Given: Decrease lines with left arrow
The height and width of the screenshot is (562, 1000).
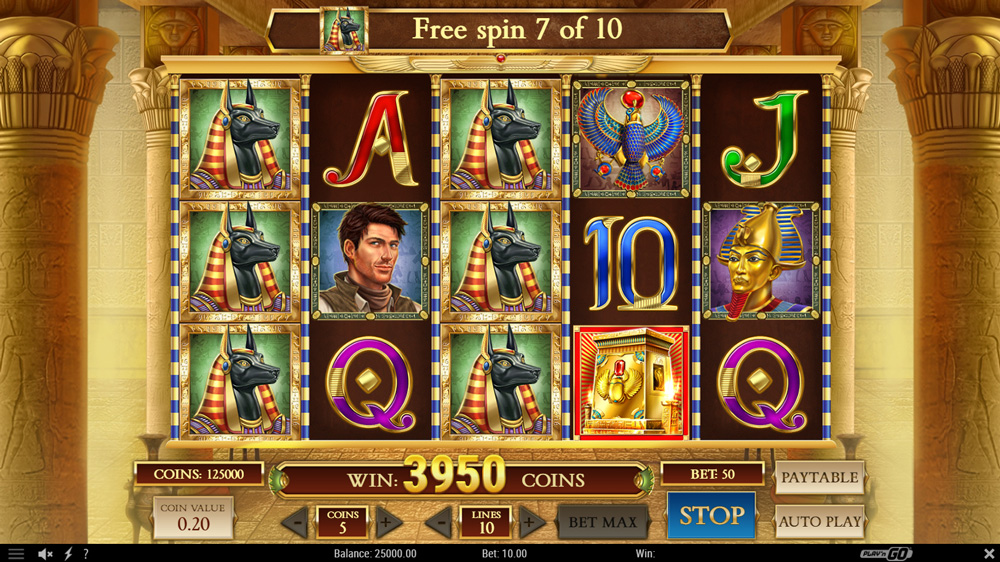Looking at the screenshot, I should click(x=440, y=522).
